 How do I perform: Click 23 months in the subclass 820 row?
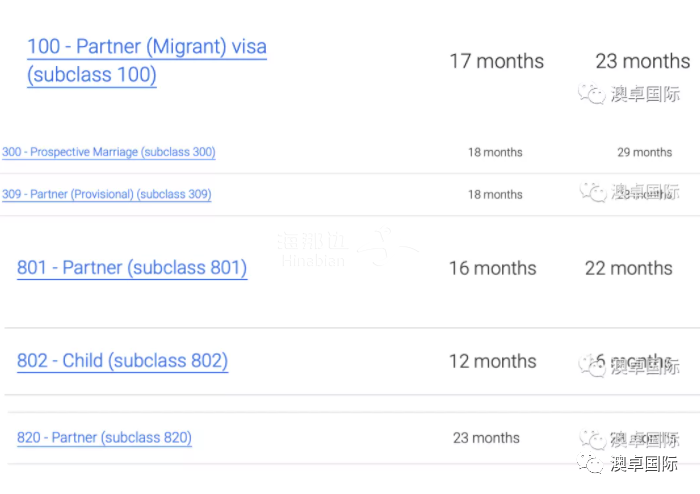point(486,438)
